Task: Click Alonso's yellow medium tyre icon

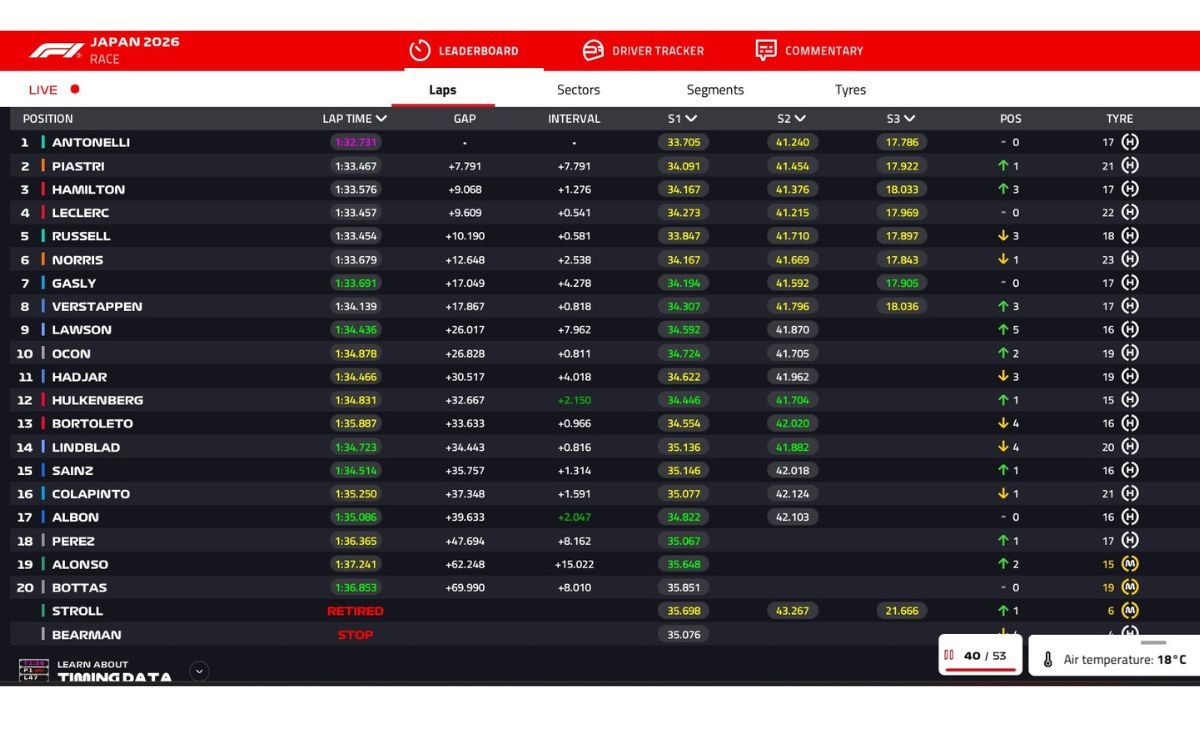Action: pos(1130,564)
